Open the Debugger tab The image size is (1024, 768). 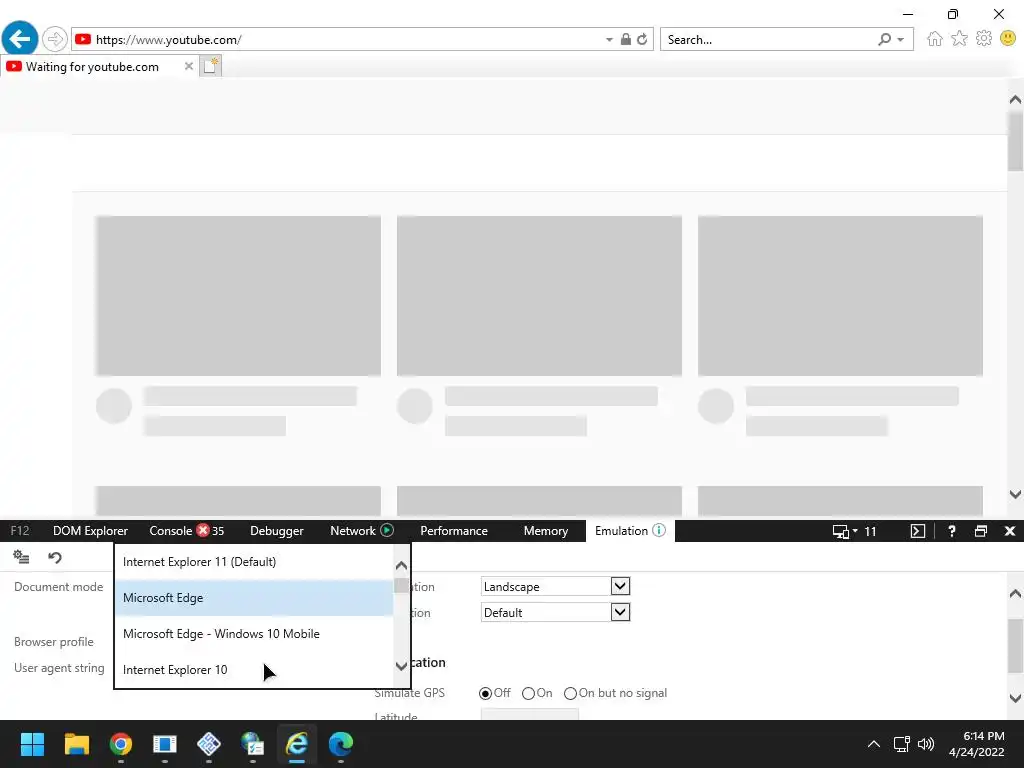pyautogui.click(x=277, y=531)
